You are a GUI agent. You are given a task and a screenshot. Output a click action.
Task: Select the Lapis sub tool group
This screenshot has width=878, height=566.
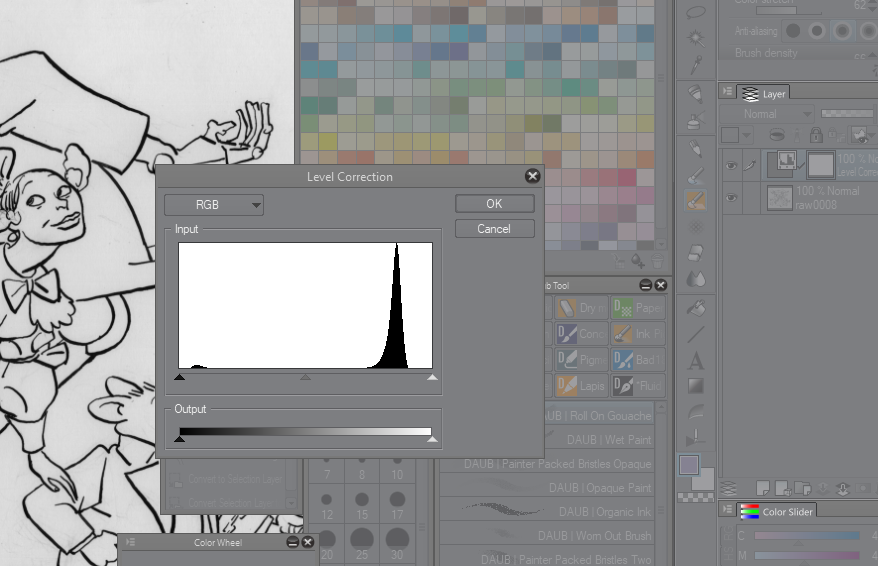point(581,386)
